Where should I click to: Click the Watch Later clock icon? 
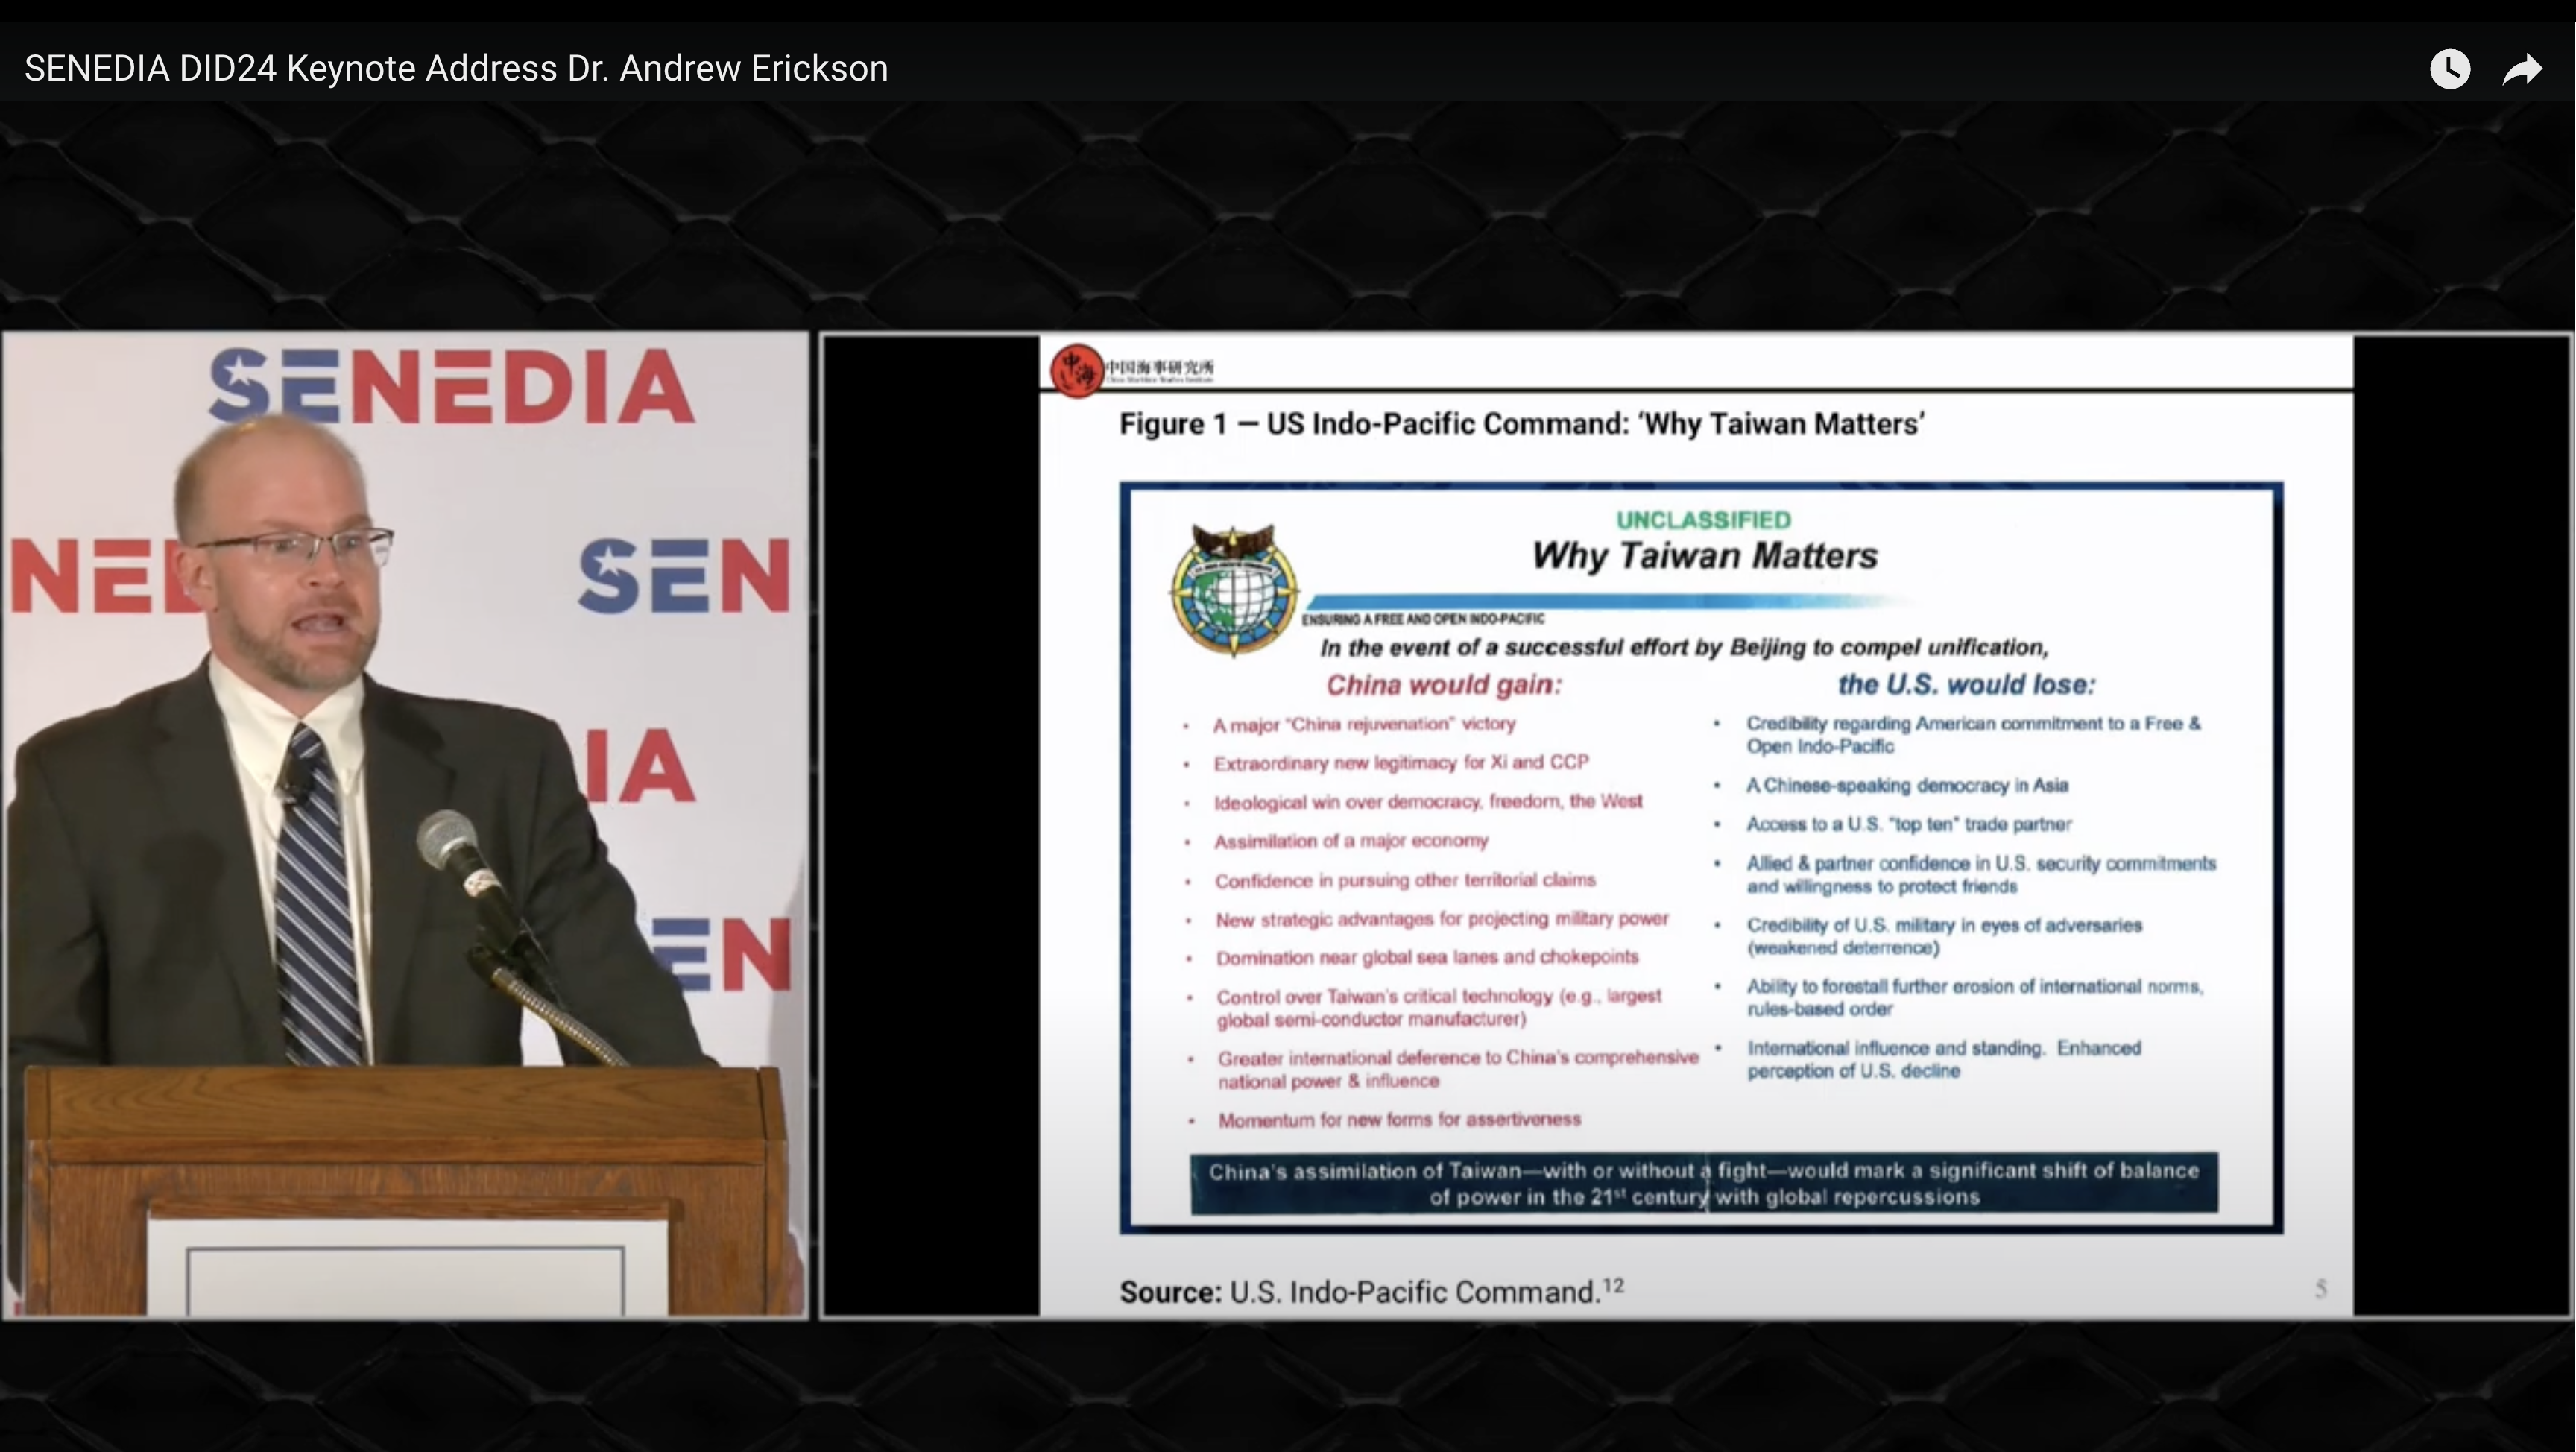click(x=2450, y=69)
